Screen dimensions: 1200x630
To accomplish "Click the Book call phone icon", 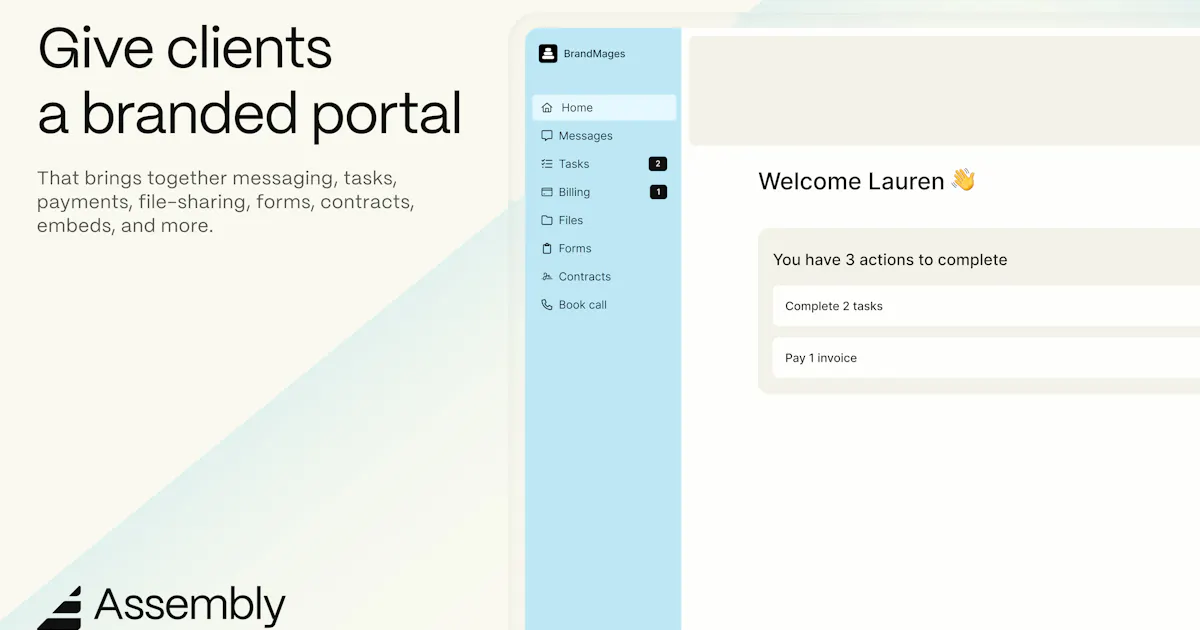I will click(x=547, y=305).
